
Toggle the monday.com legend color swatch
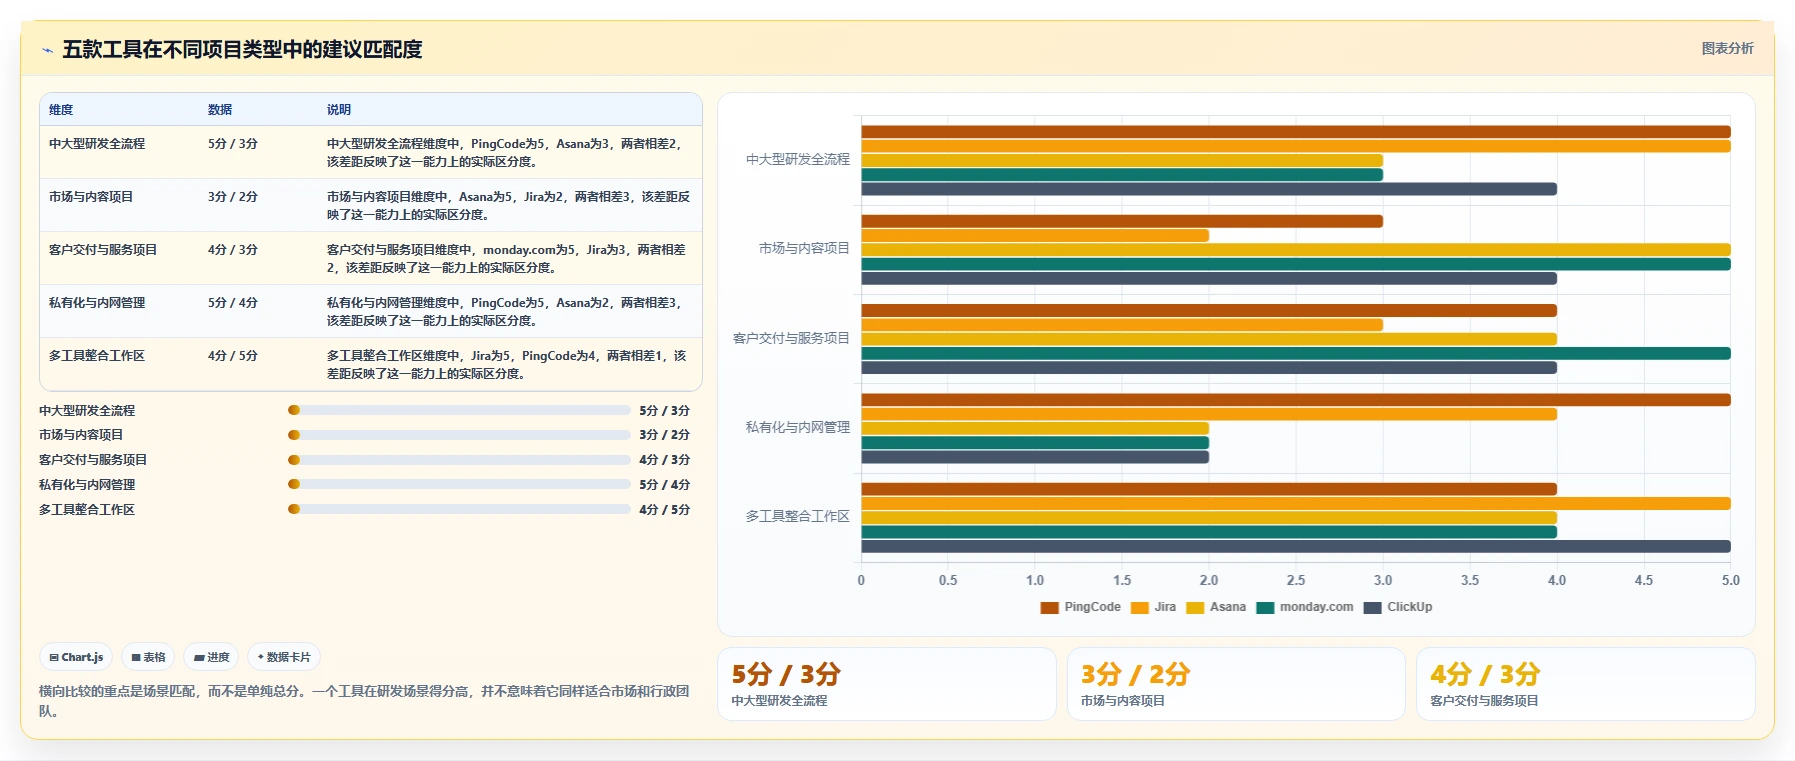point(1265,607)
